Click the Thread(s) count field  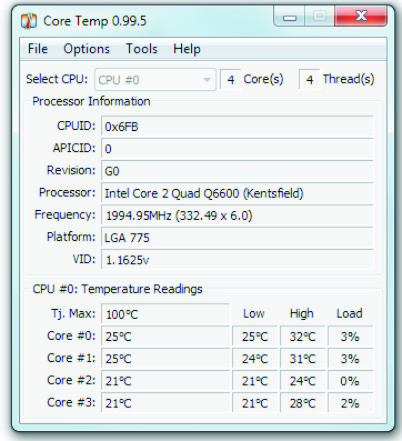(309, 80)
